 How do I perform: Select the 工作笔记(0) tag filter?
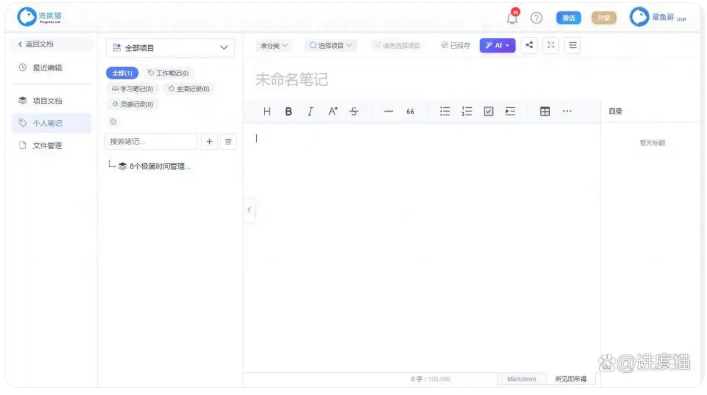(x=168, y=73)
